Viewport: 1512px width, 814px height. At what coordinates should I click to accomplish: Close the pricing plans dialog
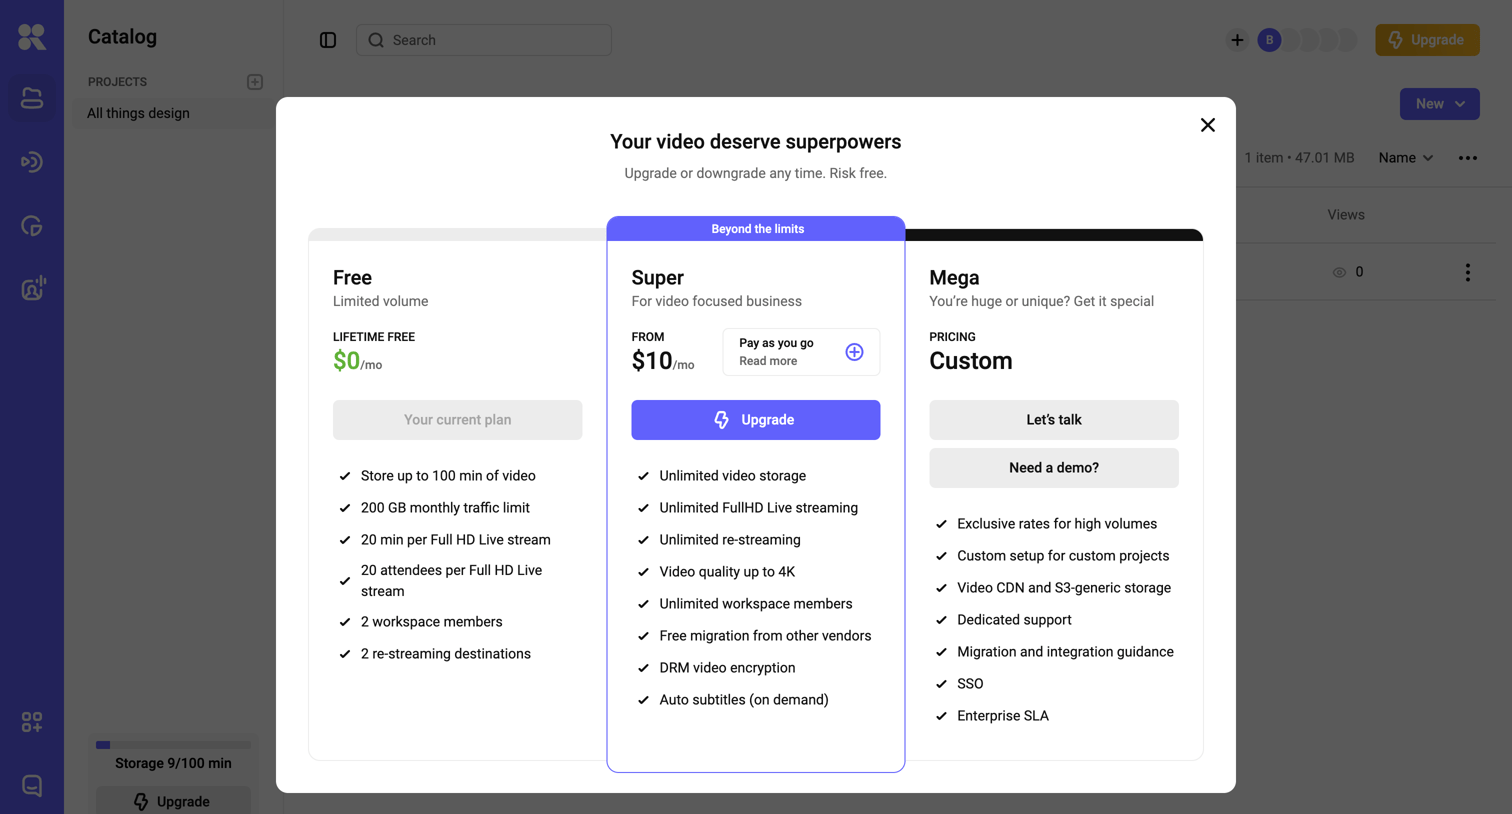[x=1207, y=125]
